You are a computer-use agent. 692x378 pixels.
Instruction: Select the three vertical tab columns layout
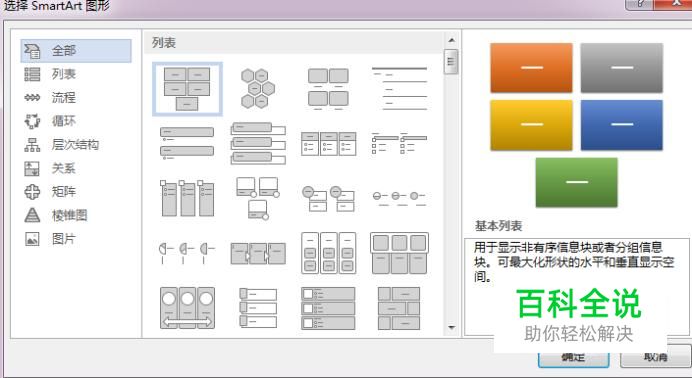tap(187, 198)
